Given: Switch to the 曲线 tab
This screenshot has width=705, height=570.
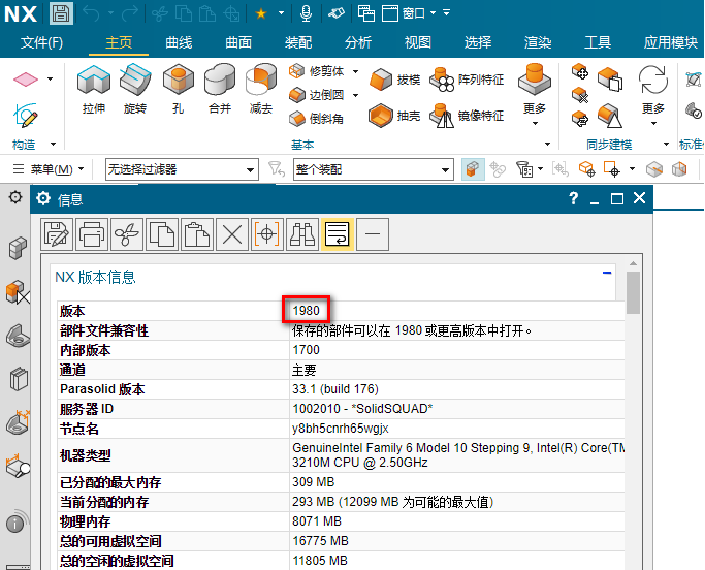Looking at the screenshot, I should [x=178, y=43].
